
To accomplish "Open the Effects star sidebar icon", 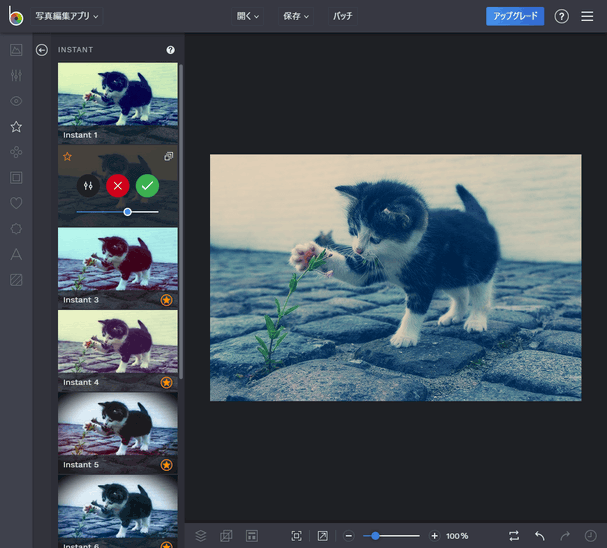I will 16,127.
